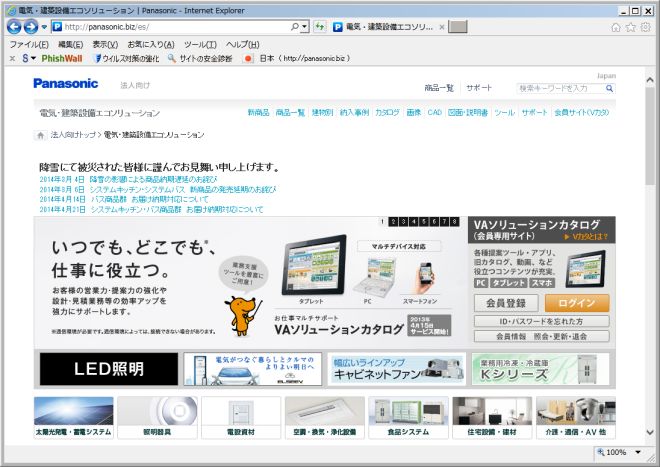The width and height of the screenshot is (660, 467).
Task: Click the browser Forward arrow button
Action: pyautogui.click(x=31, y=27)
